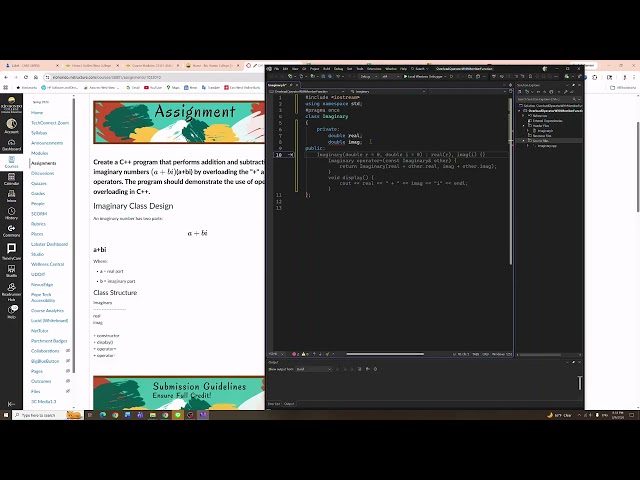Click the browser back arrow
The height and width of the screenshot is (480, 640).
[6, 77]
